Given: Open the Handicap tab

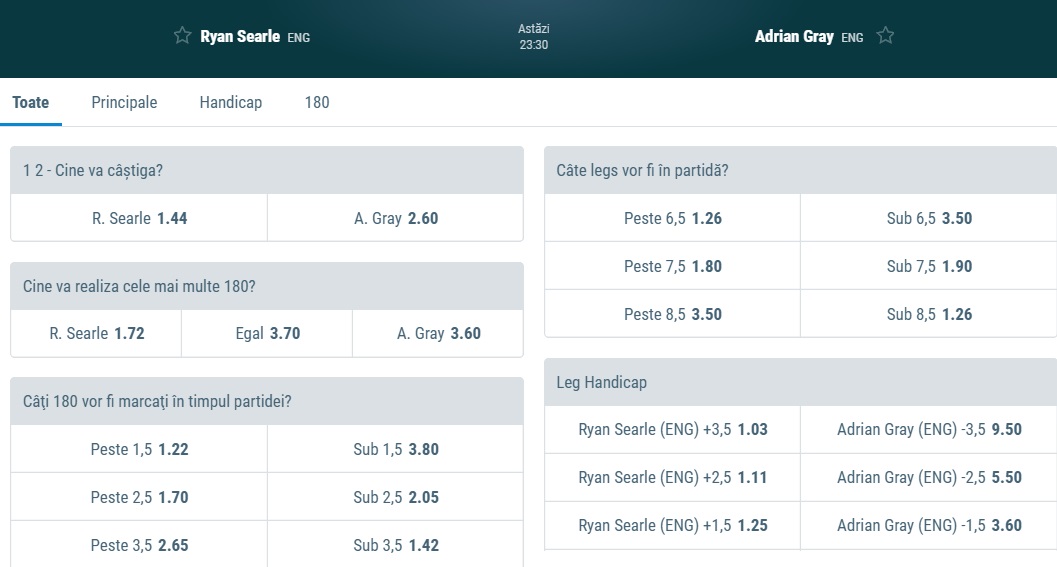Looking at the screenshot, I should tap(231, 102).
